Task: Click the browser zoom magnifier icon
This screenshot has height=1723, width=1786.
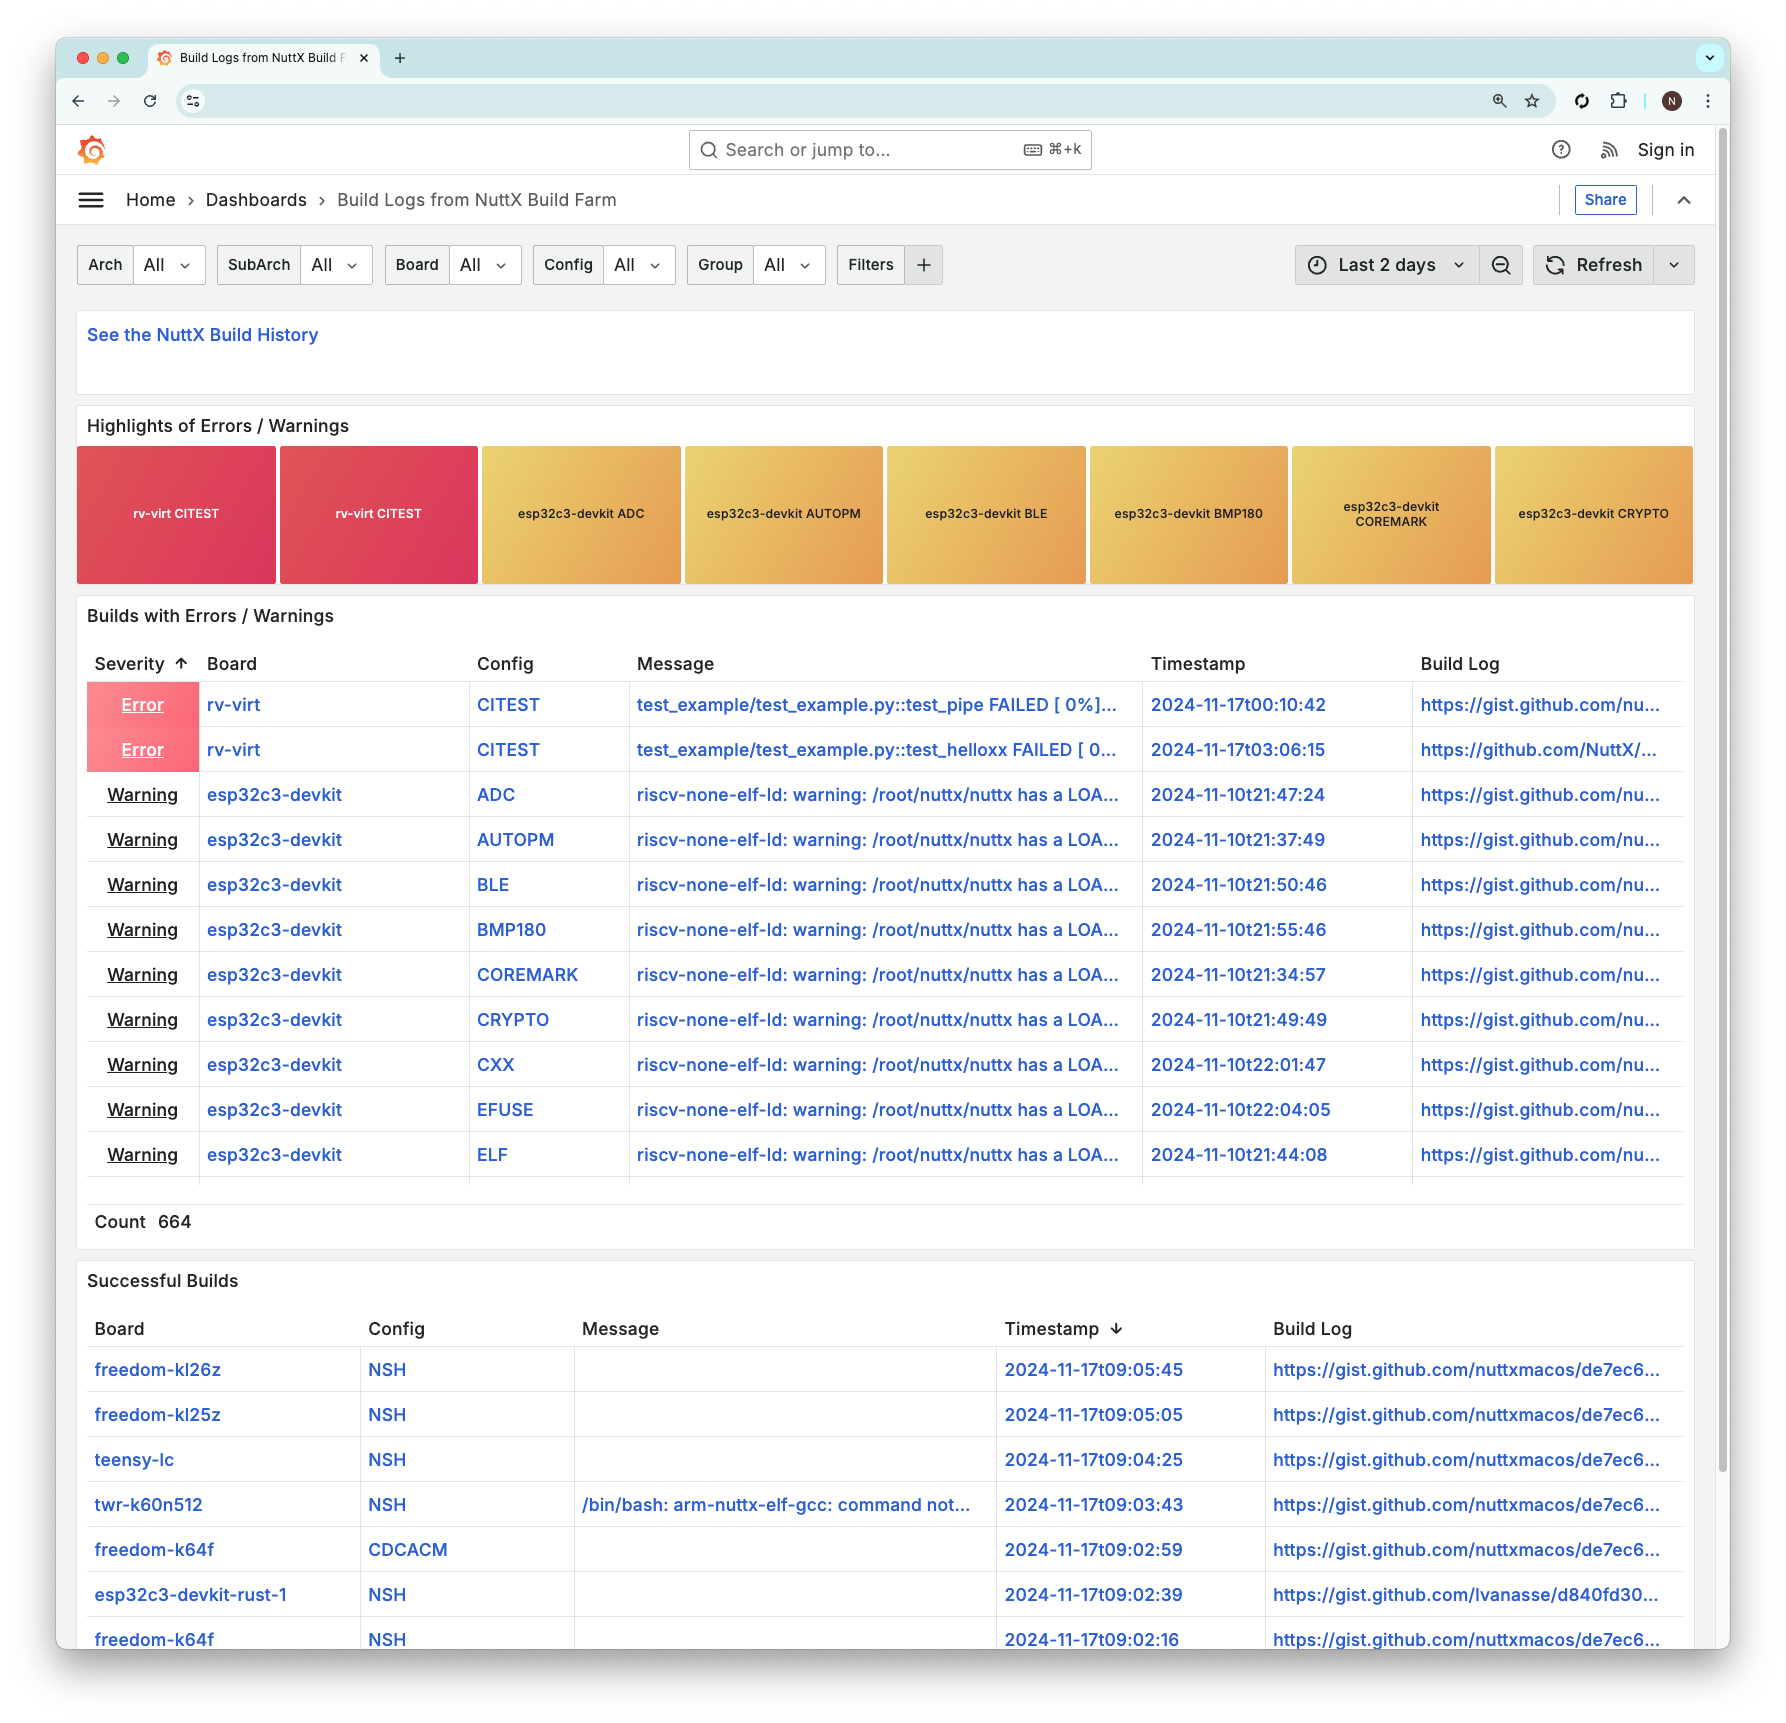Action: point(1499,101)
